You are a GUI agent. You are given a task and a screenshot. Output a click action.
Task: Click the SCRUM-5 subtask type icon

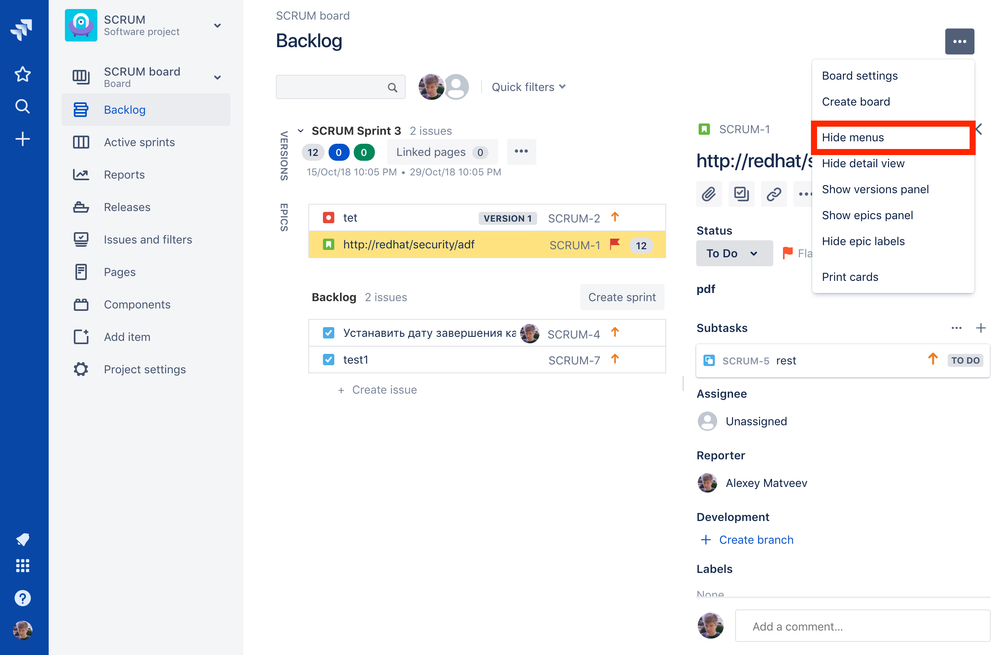pyautogui.click(x=709, y=361)
